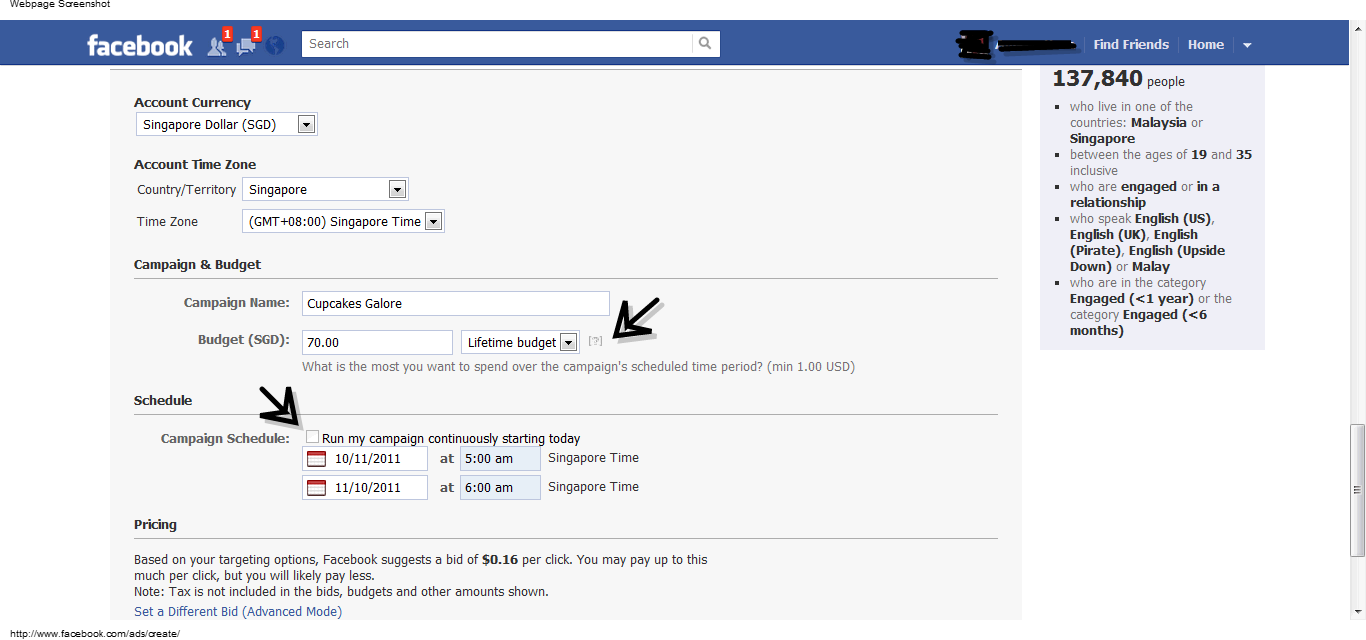
Task: Click the 5:00 am start time field
Action: (x=500, y=459)
